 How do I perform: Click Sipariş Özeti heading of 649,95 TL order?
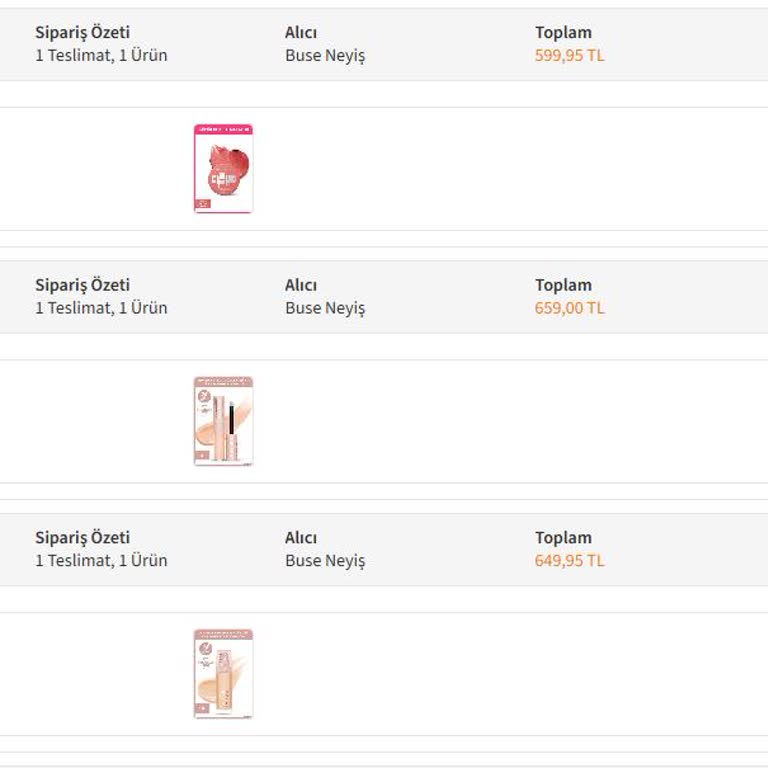pyautogui.click(x=82, y=538)
